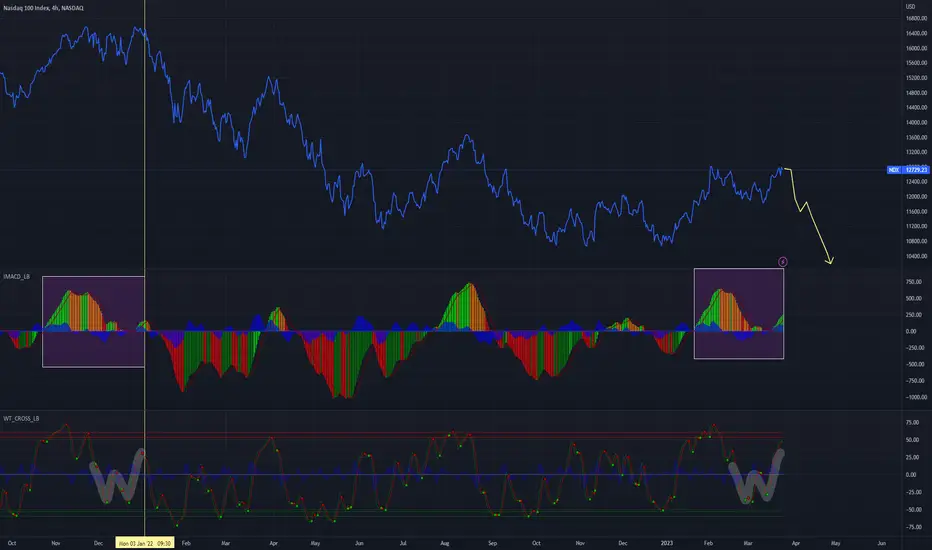Screen dimensions: 932x550
Task: Click the IMACD_LB indicator label
Action: coord(17,277)
